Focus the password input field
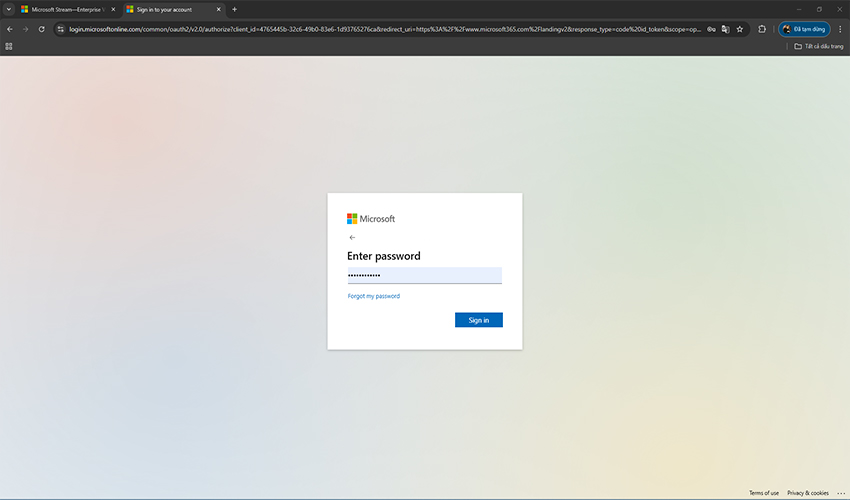Image resolution: width=850 pixels, height=500 pixels. (x=424, y=275)
